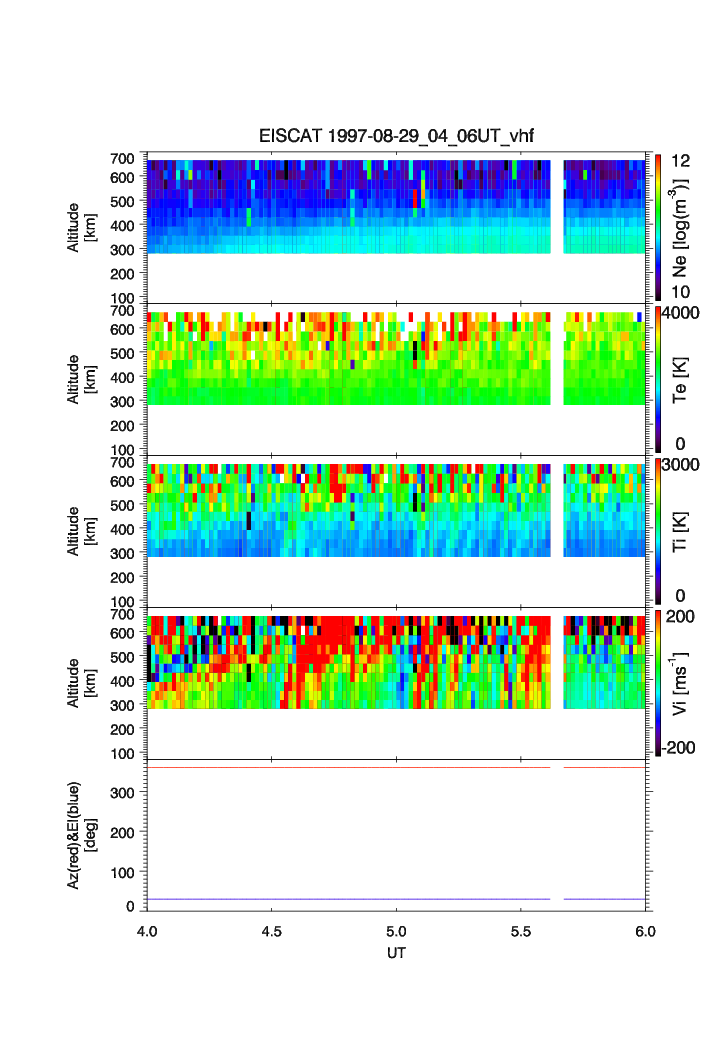Click the ion temperature panel heatmap
This screenshot has height=1063, width=708.
tap(396, 510)
